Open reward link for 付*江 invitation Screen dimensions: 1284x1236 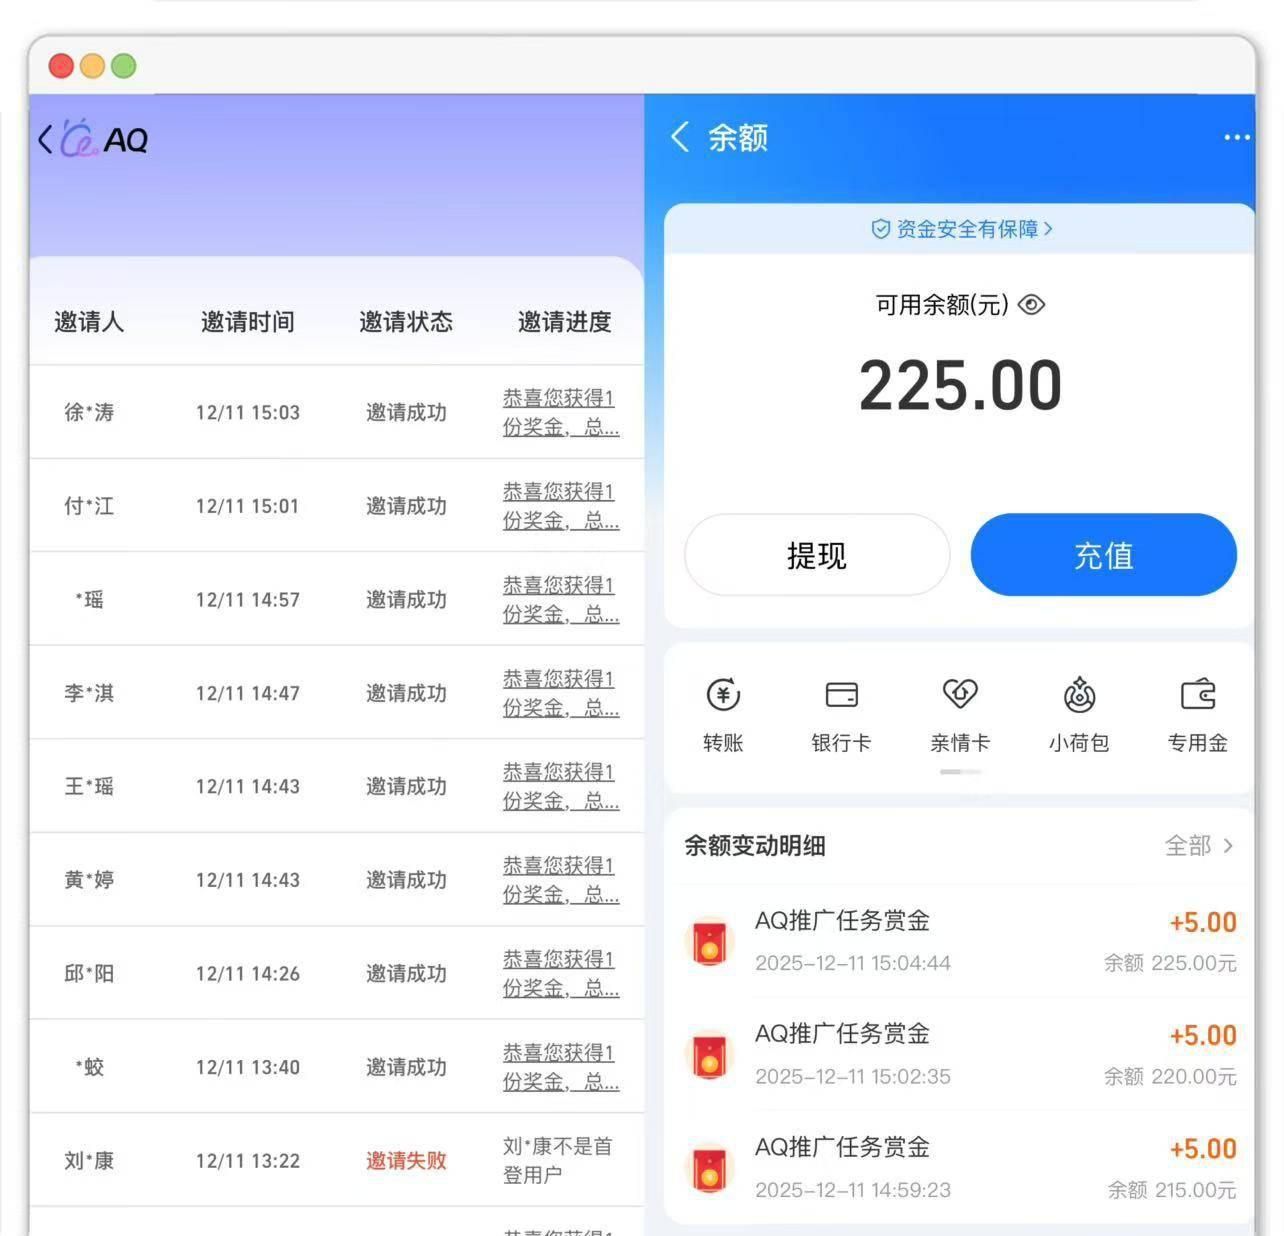coord(560,506)
